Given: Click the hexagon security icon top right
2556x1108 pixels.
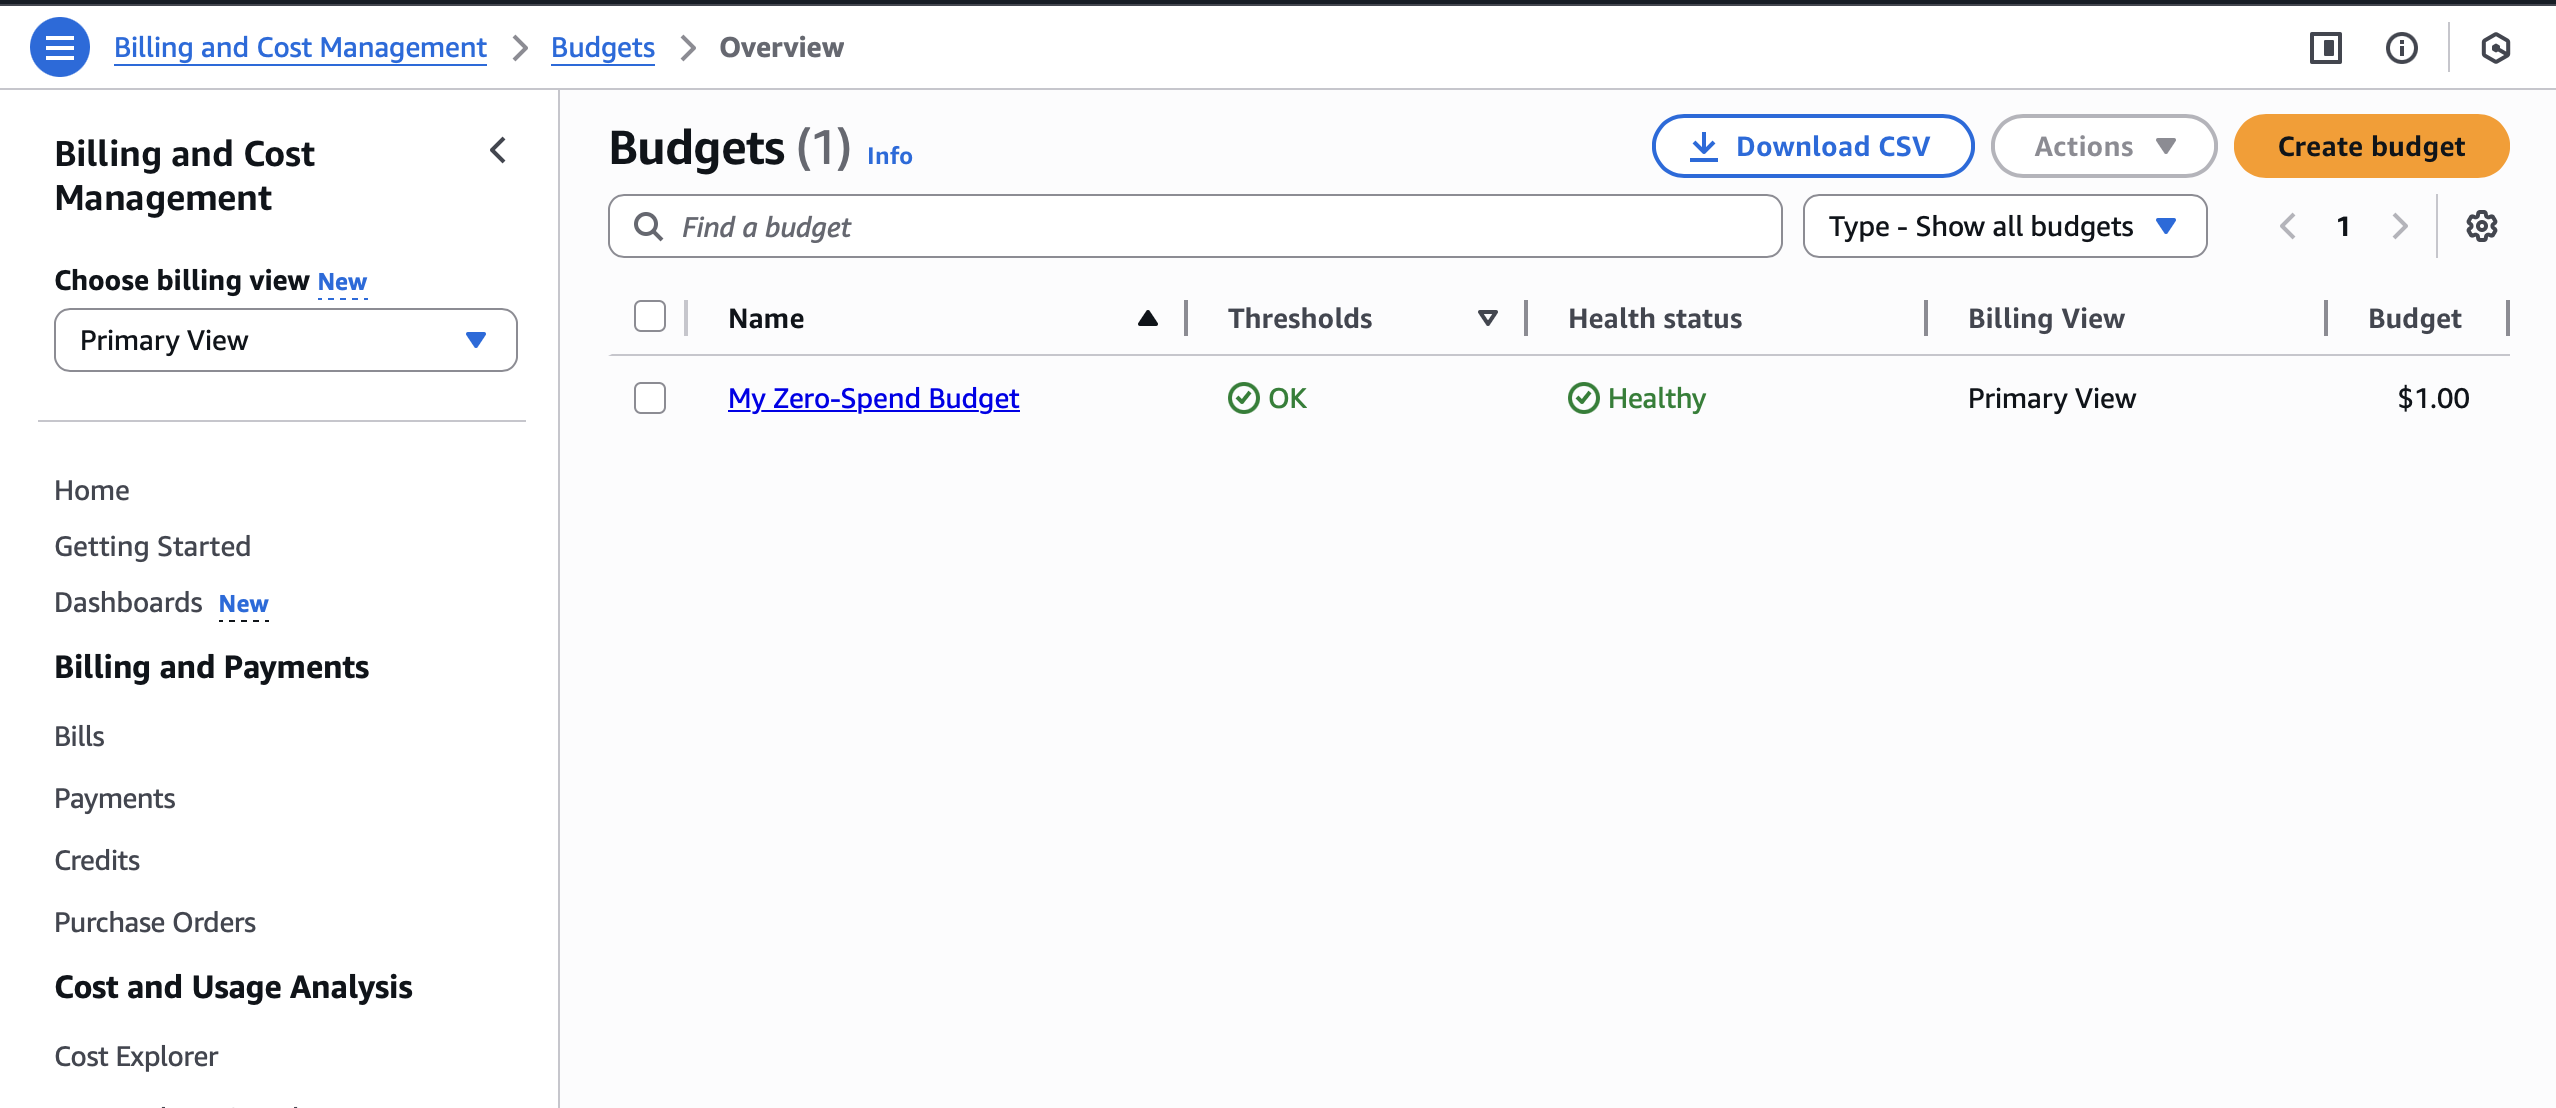Looking at the screenshot, I should [x=2495, y=47].
